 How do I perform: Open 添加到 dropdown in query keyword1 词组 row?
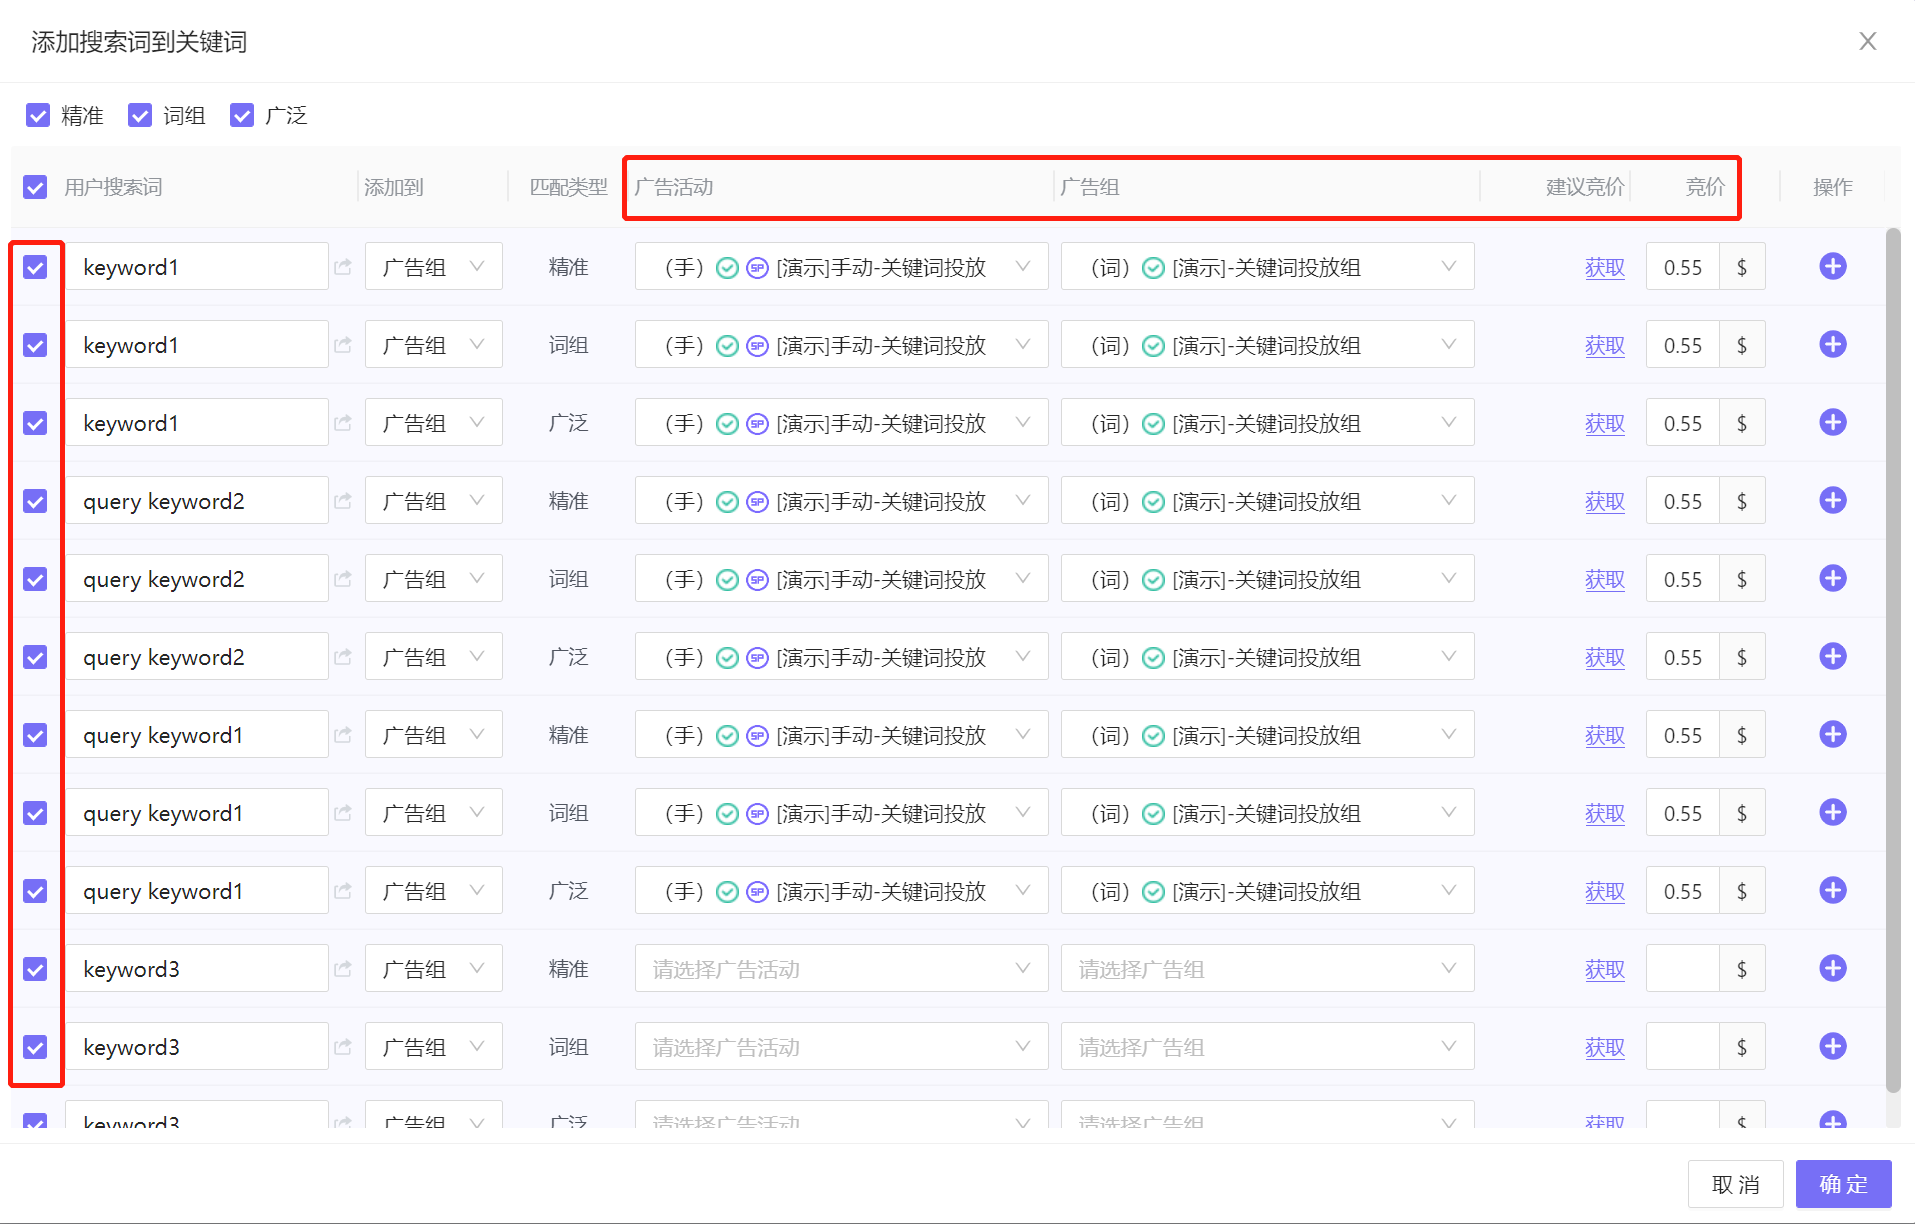[433, 813]
